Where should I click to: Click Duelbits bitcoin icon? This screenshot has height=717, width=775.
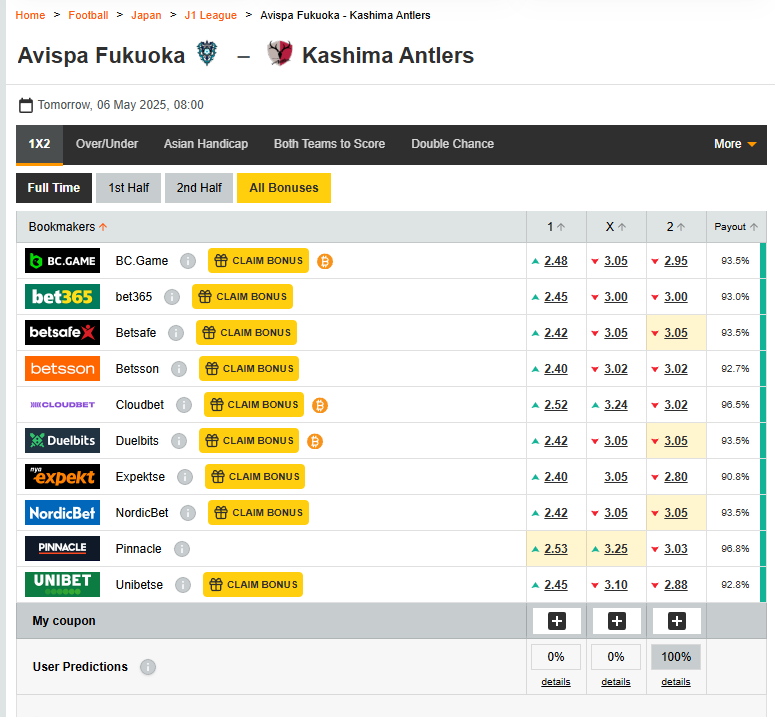315,441
